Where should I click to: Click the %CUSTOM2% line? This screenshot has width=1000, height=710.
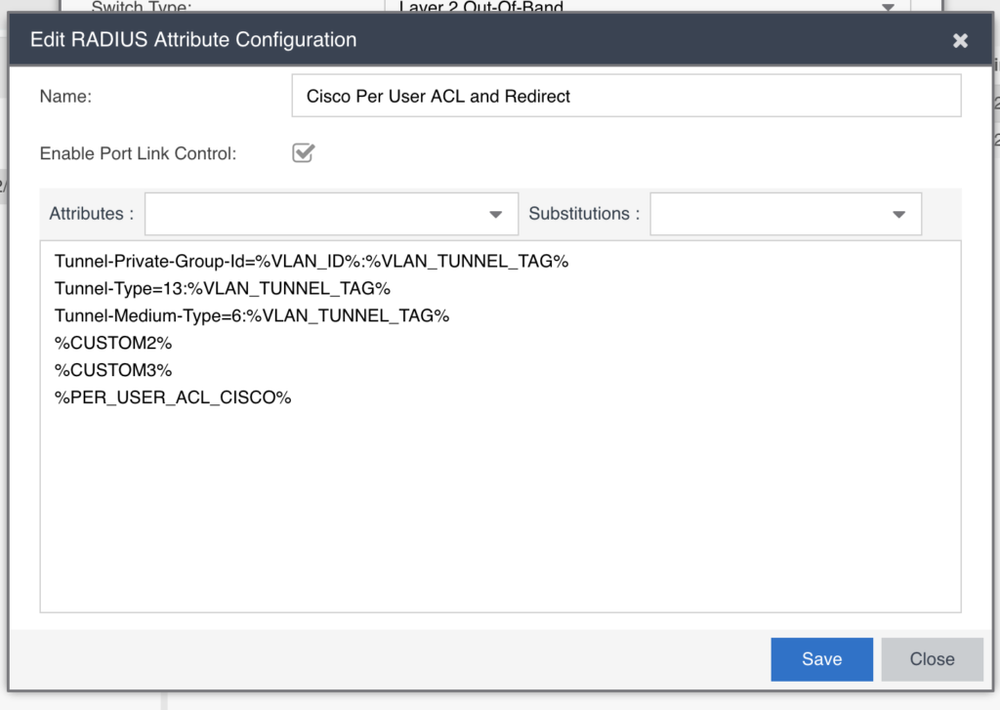pyautogui.click(x=113, y=343)
